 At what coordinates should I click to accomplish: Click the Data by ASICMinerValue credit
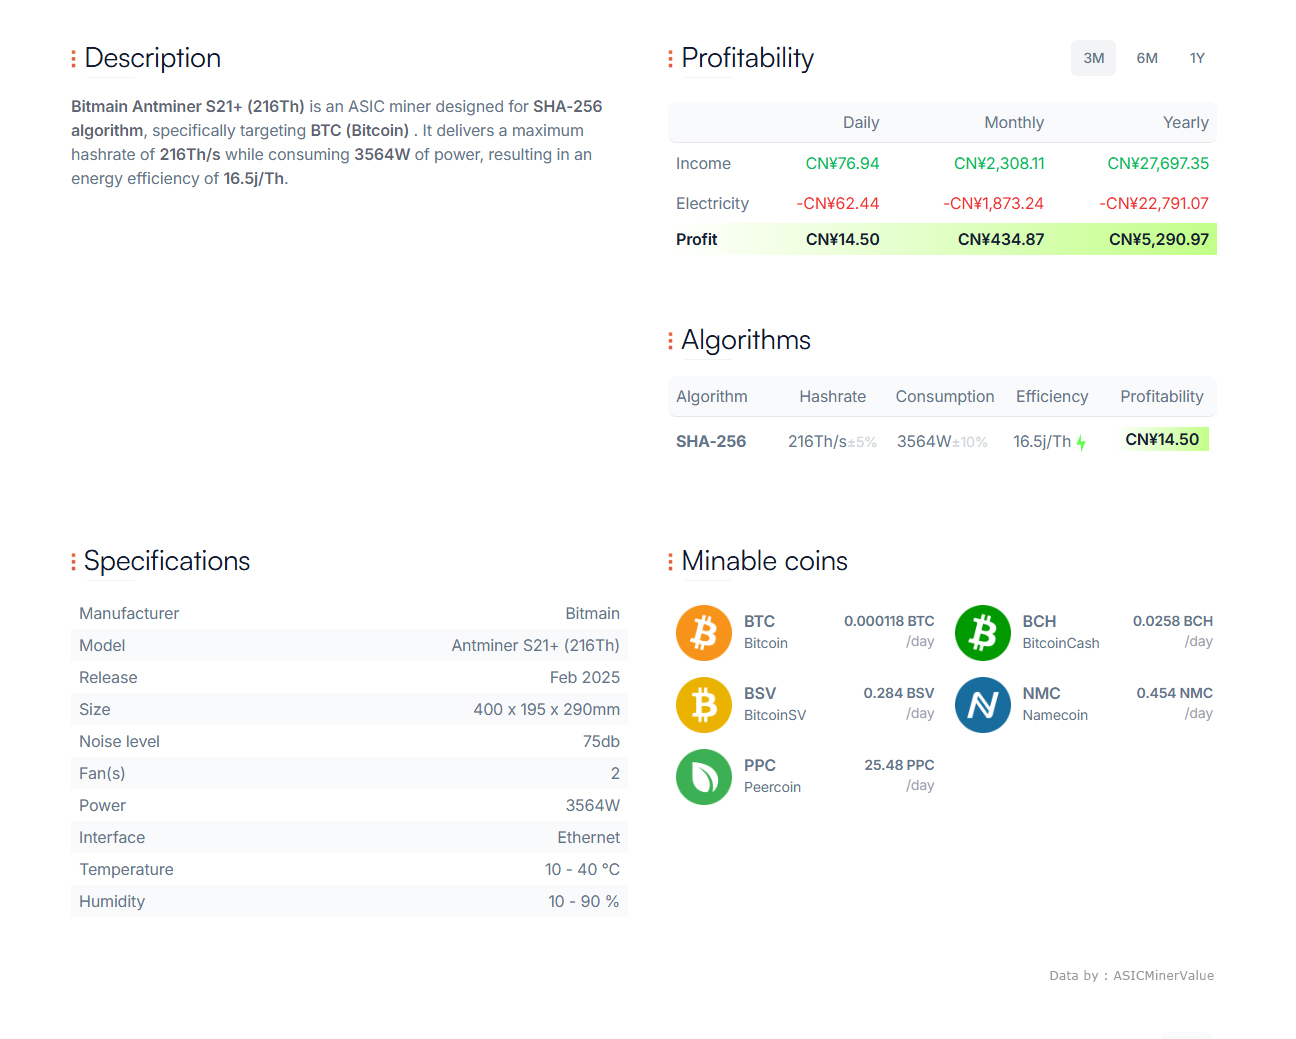coord(1131,975)
